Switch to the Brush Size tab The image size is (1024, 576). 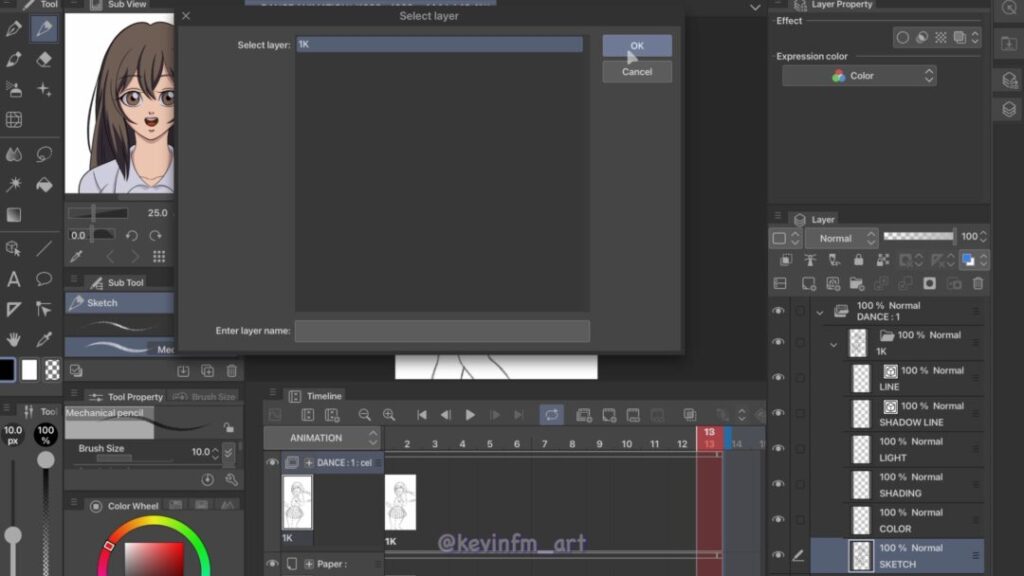click(x=205, y=396)
